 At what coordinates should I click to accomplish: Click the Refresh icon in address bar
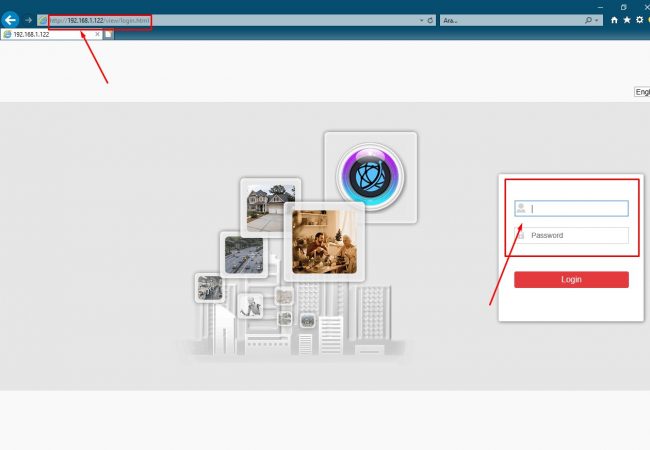click(430, 20)
